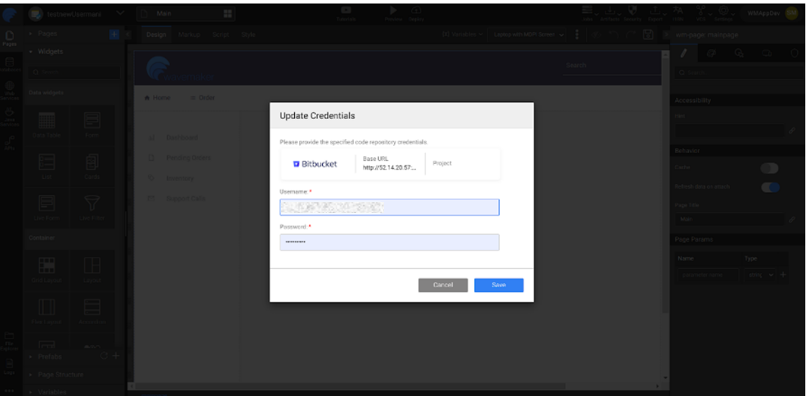
Task: Open File Explorer in left rail
Action: click(9, 340)
